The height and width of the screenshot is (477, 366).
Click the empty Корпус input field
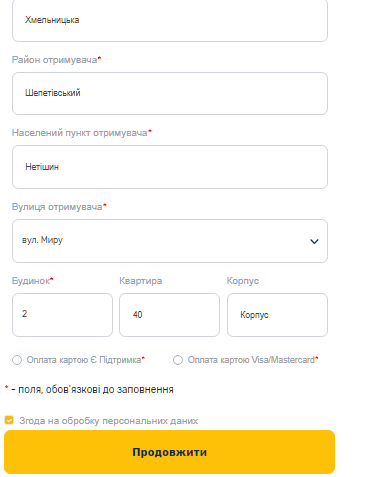coord(277,315)
